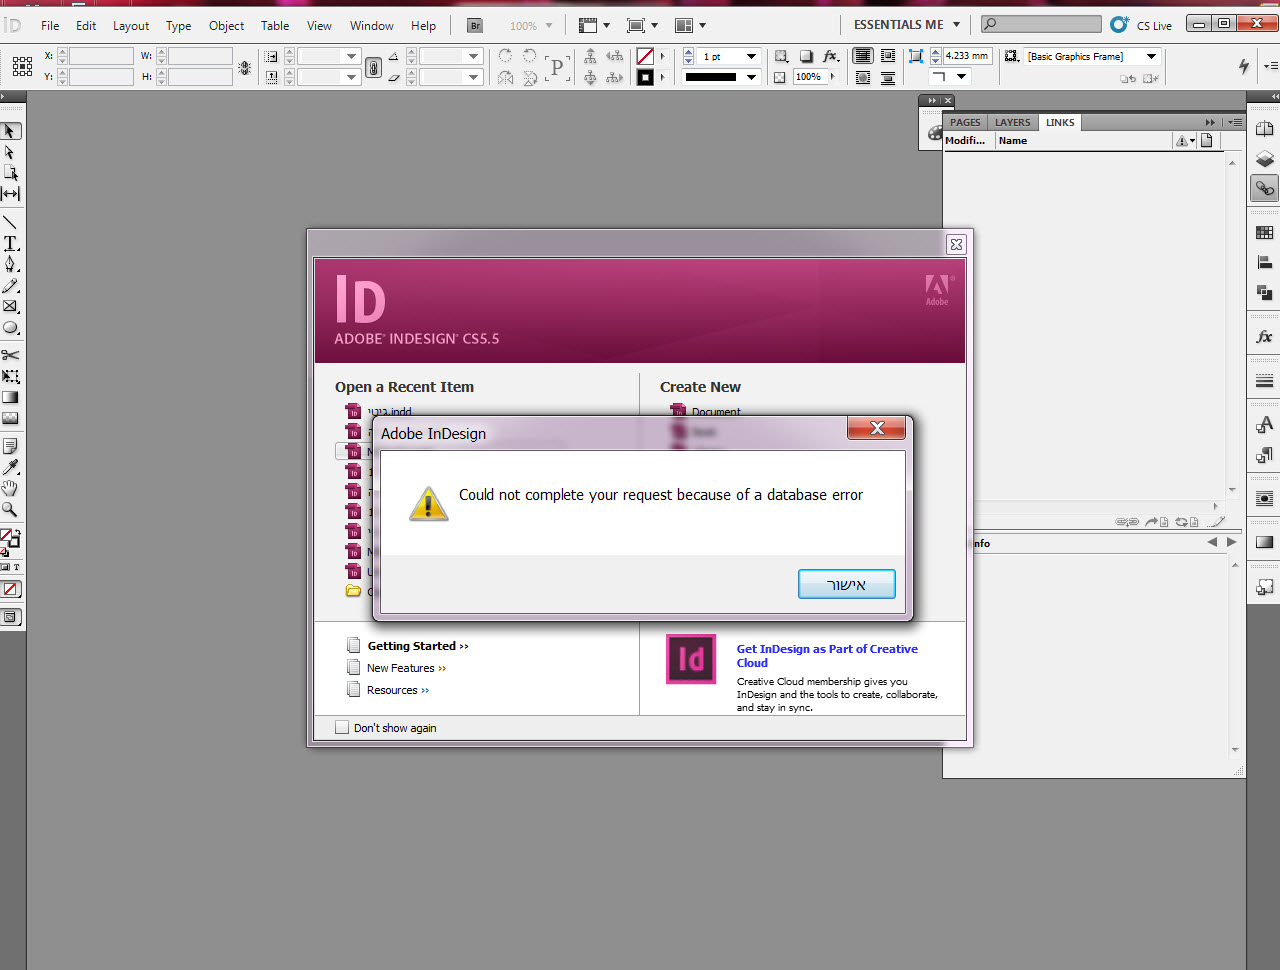Viewport: 1280px width, 970px height.
Task: Click the Effects fx icon in control bar
Action: click(x=830, y=57)
